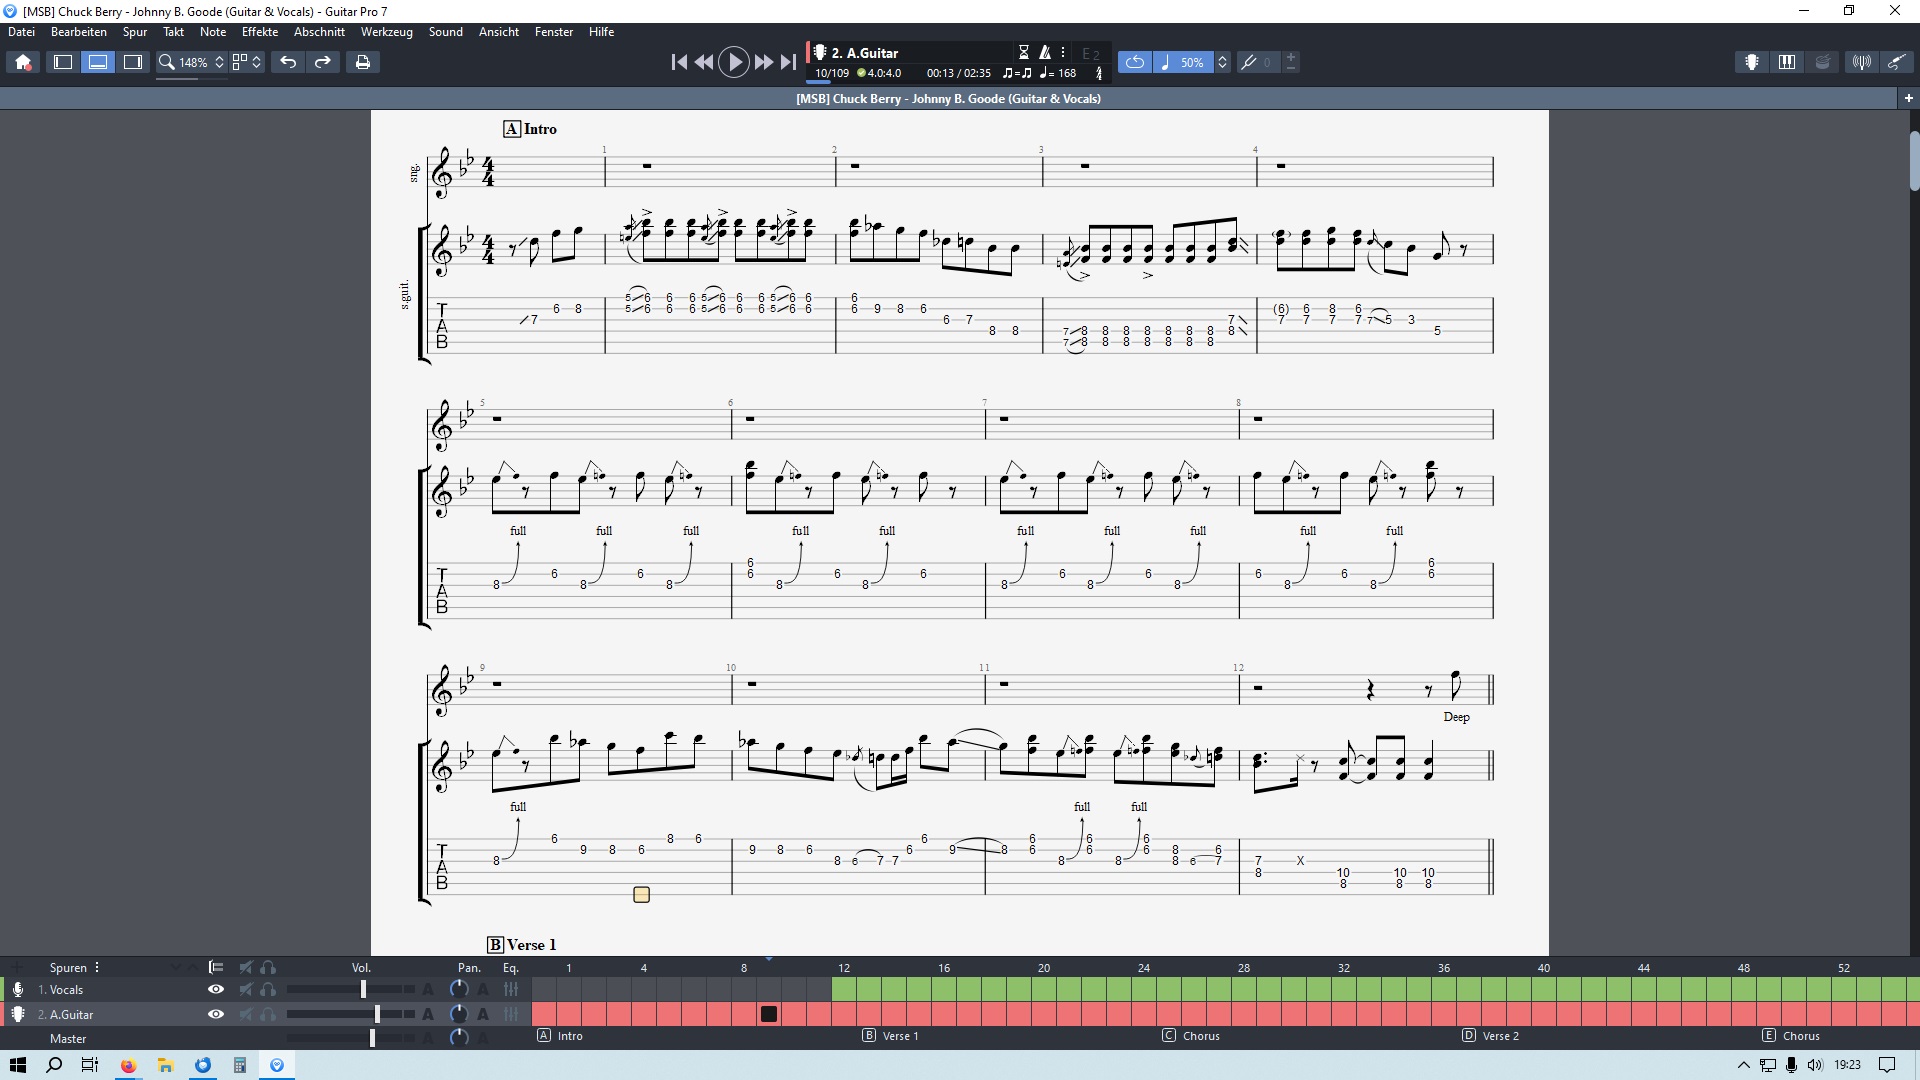Click the Master volume slider handle
The height and width of the screenshot is (1080, 1920).
[x=372, y=1038]
